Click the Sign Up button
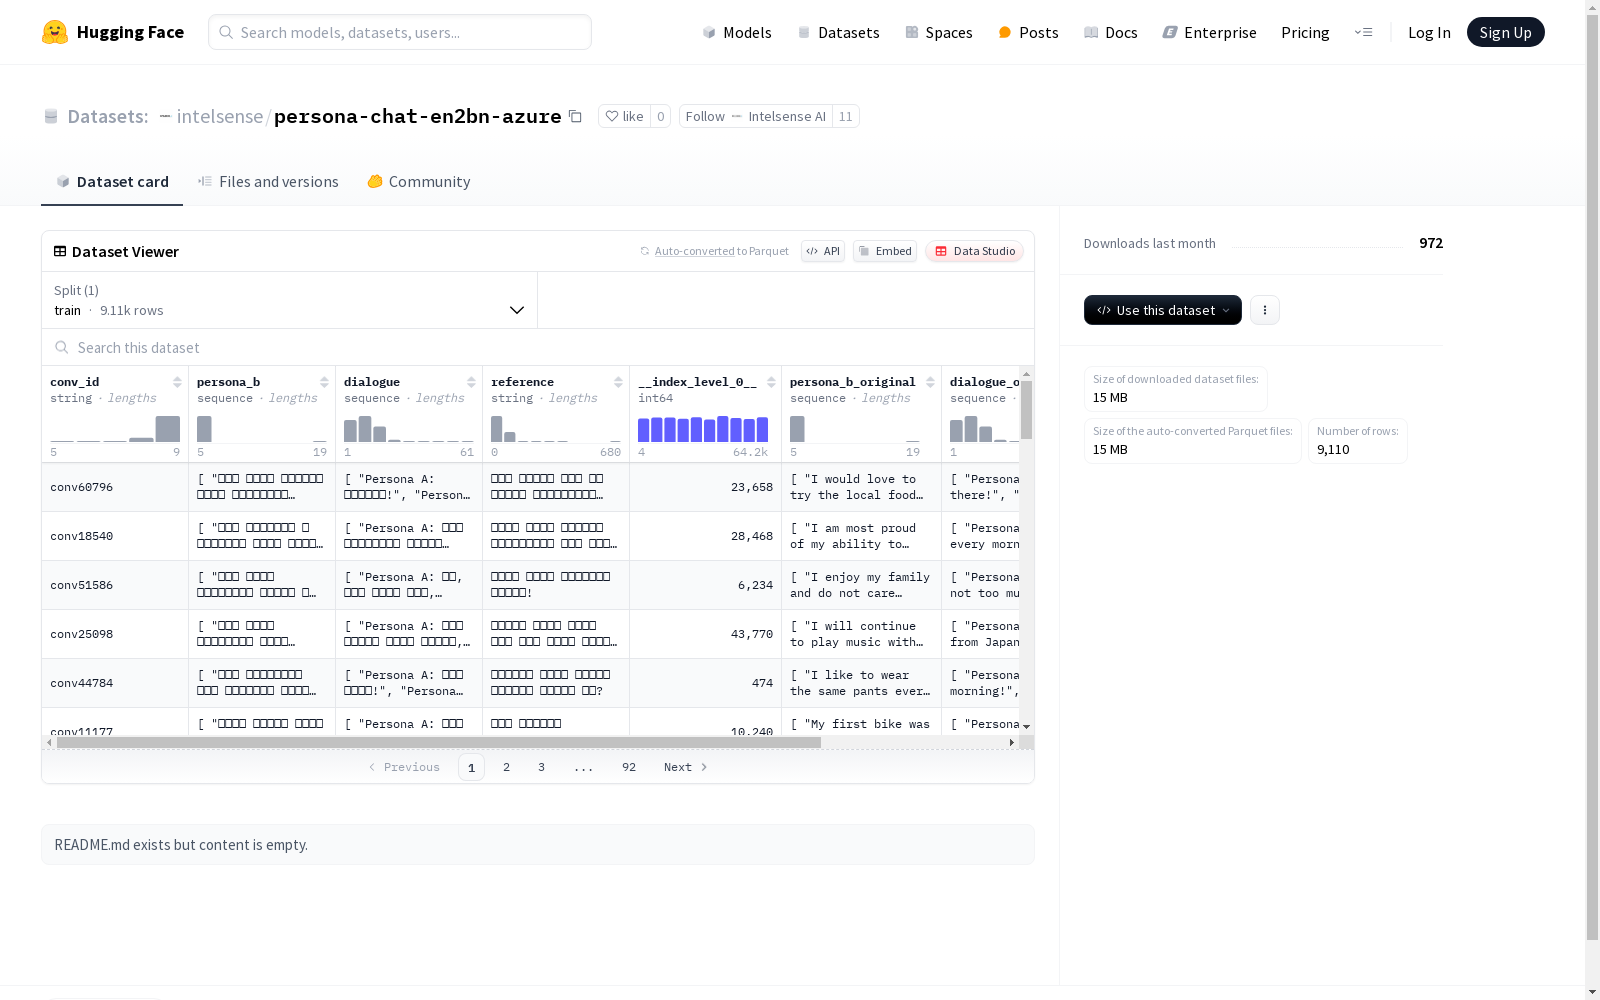This screenshot has height=1000, width=1600. coord(1506,32)
